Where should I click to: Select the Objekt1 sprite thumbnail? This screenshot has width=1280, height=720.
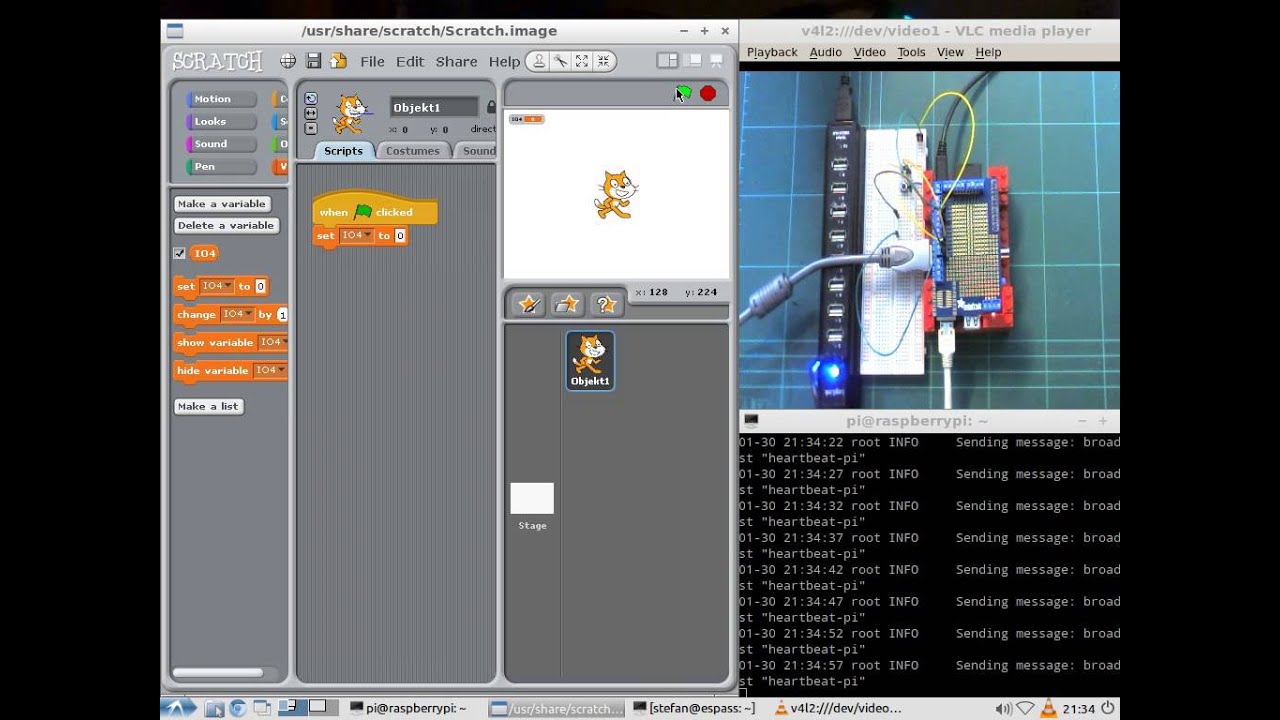point(590,360)
